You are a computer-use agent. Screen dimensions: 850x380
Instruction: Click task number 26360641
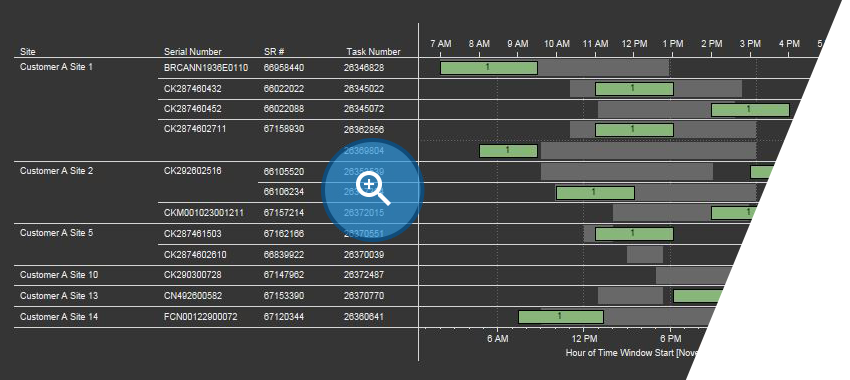click(364, 317)
